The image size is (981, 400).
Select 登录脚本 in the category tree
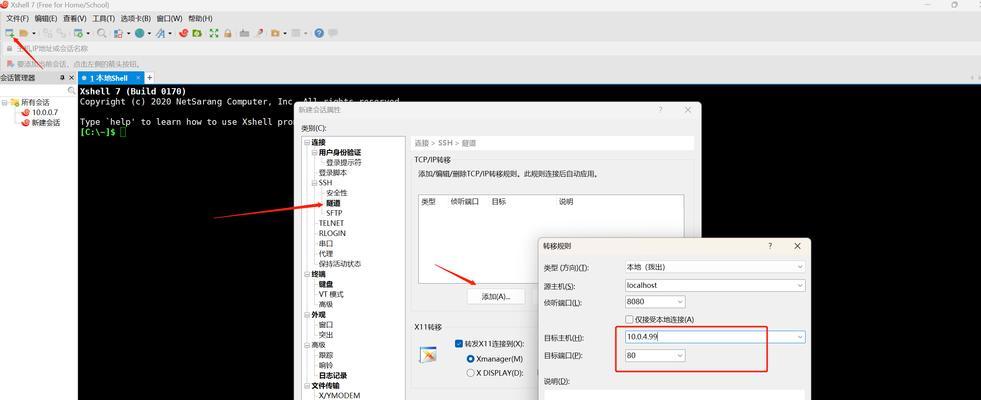[x=333, y=173]
